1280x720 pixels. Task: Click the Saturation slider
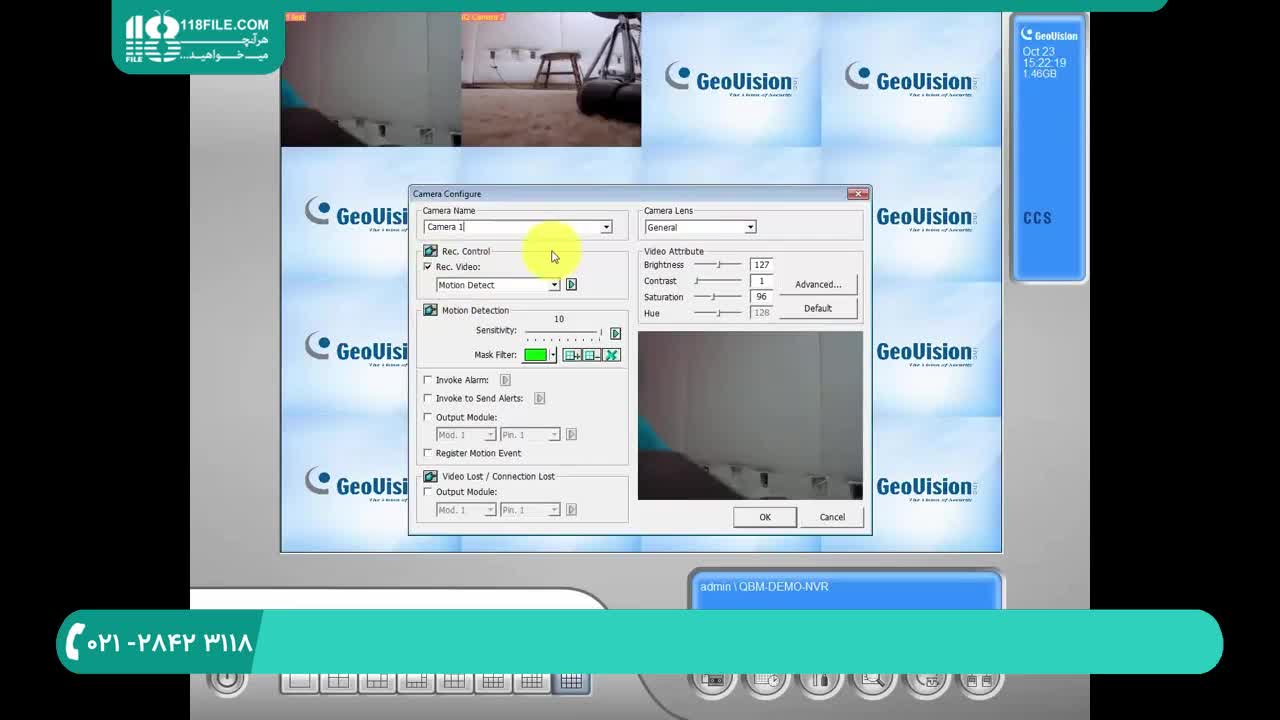click(719, 297)
